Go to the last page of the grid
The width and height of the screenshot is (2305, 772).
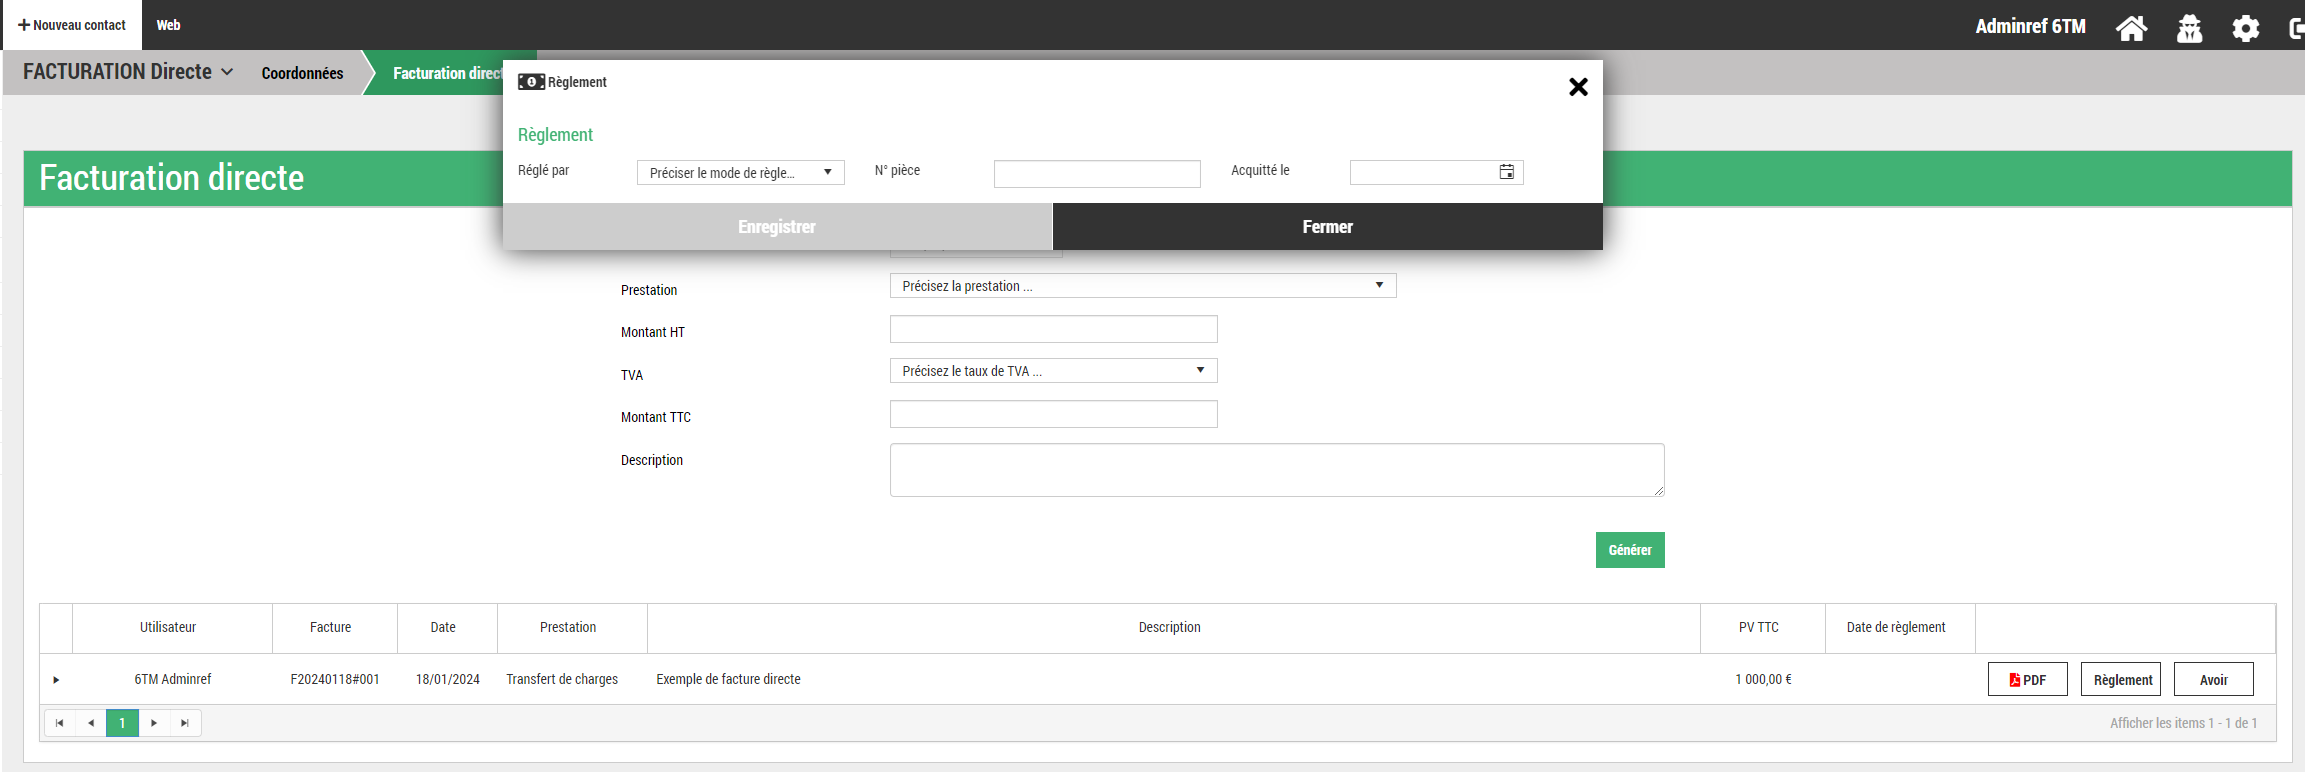[x=185, y=723]
